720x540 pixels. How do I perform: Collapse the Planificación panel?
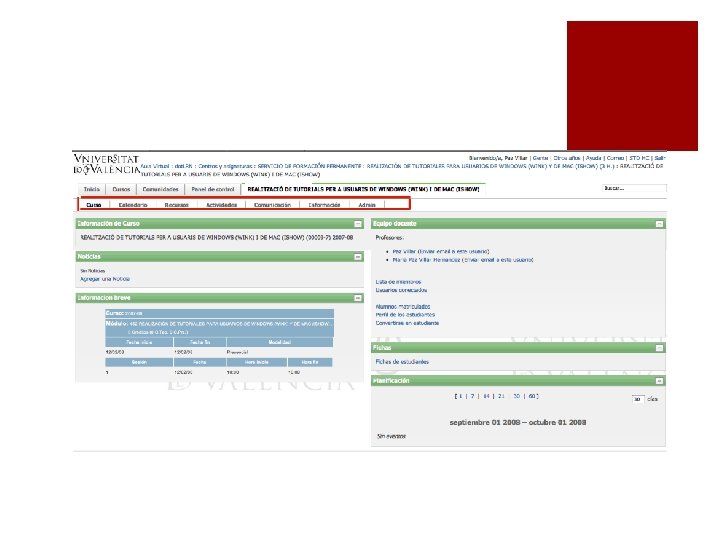[659, 381]
